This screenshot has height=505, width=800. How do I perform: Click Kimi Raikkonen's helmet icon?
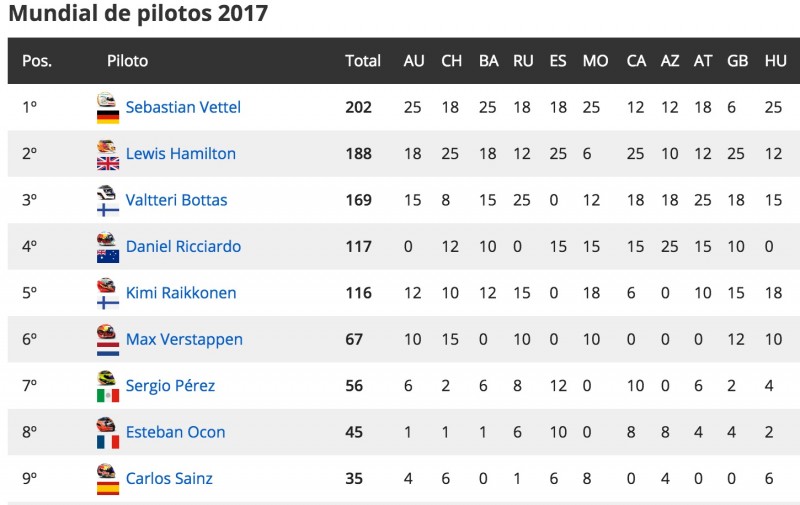click(107, 285)
